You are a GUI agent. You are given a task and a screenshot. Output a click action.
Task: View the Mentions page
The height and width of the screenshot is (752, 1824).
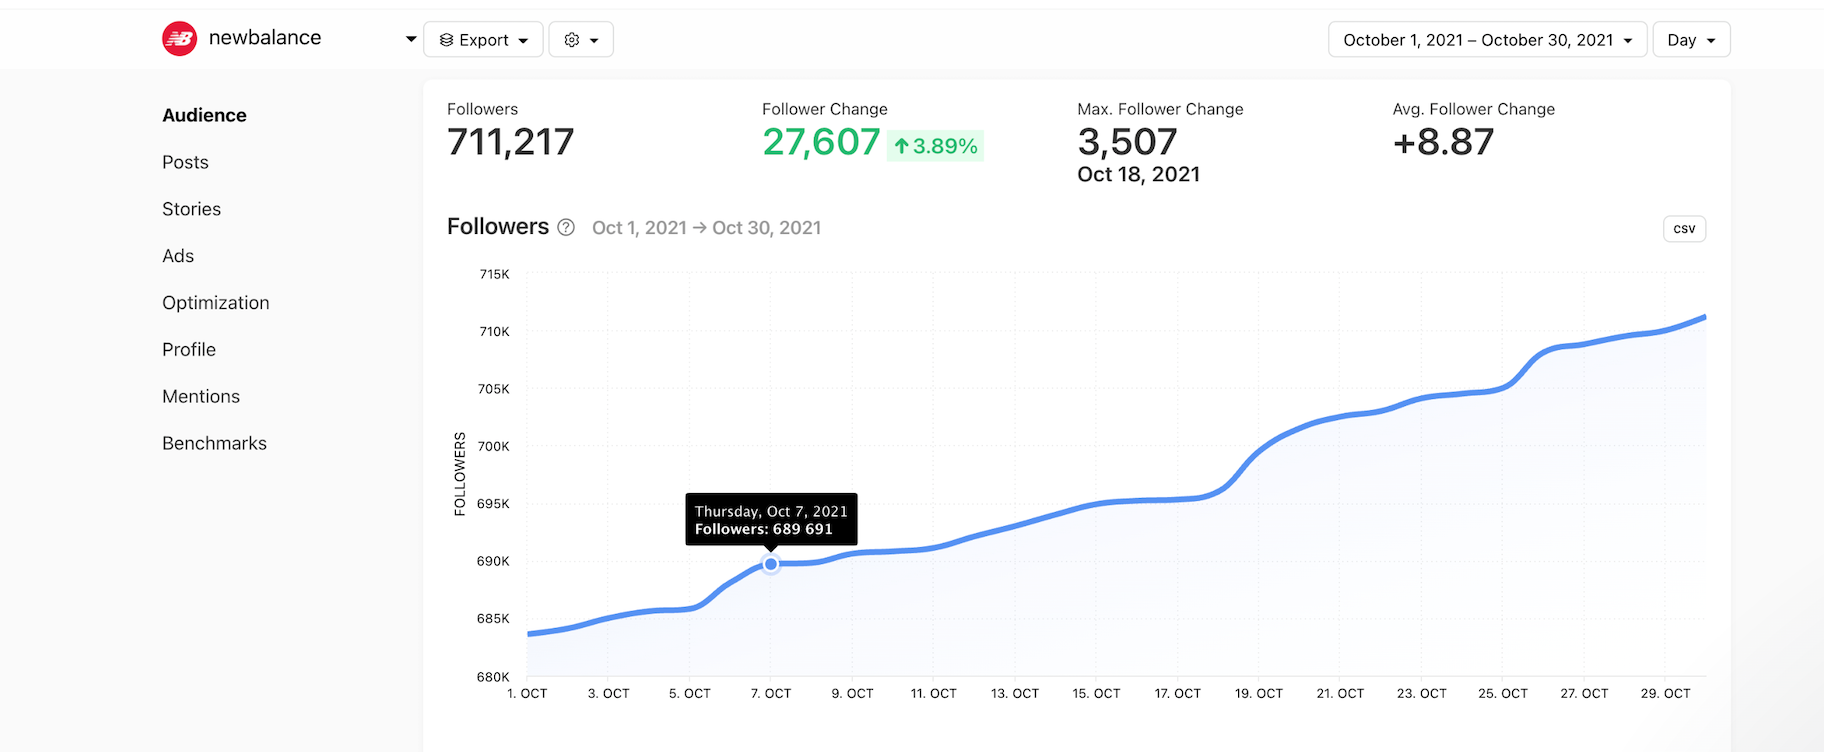[x=201, y=397]
